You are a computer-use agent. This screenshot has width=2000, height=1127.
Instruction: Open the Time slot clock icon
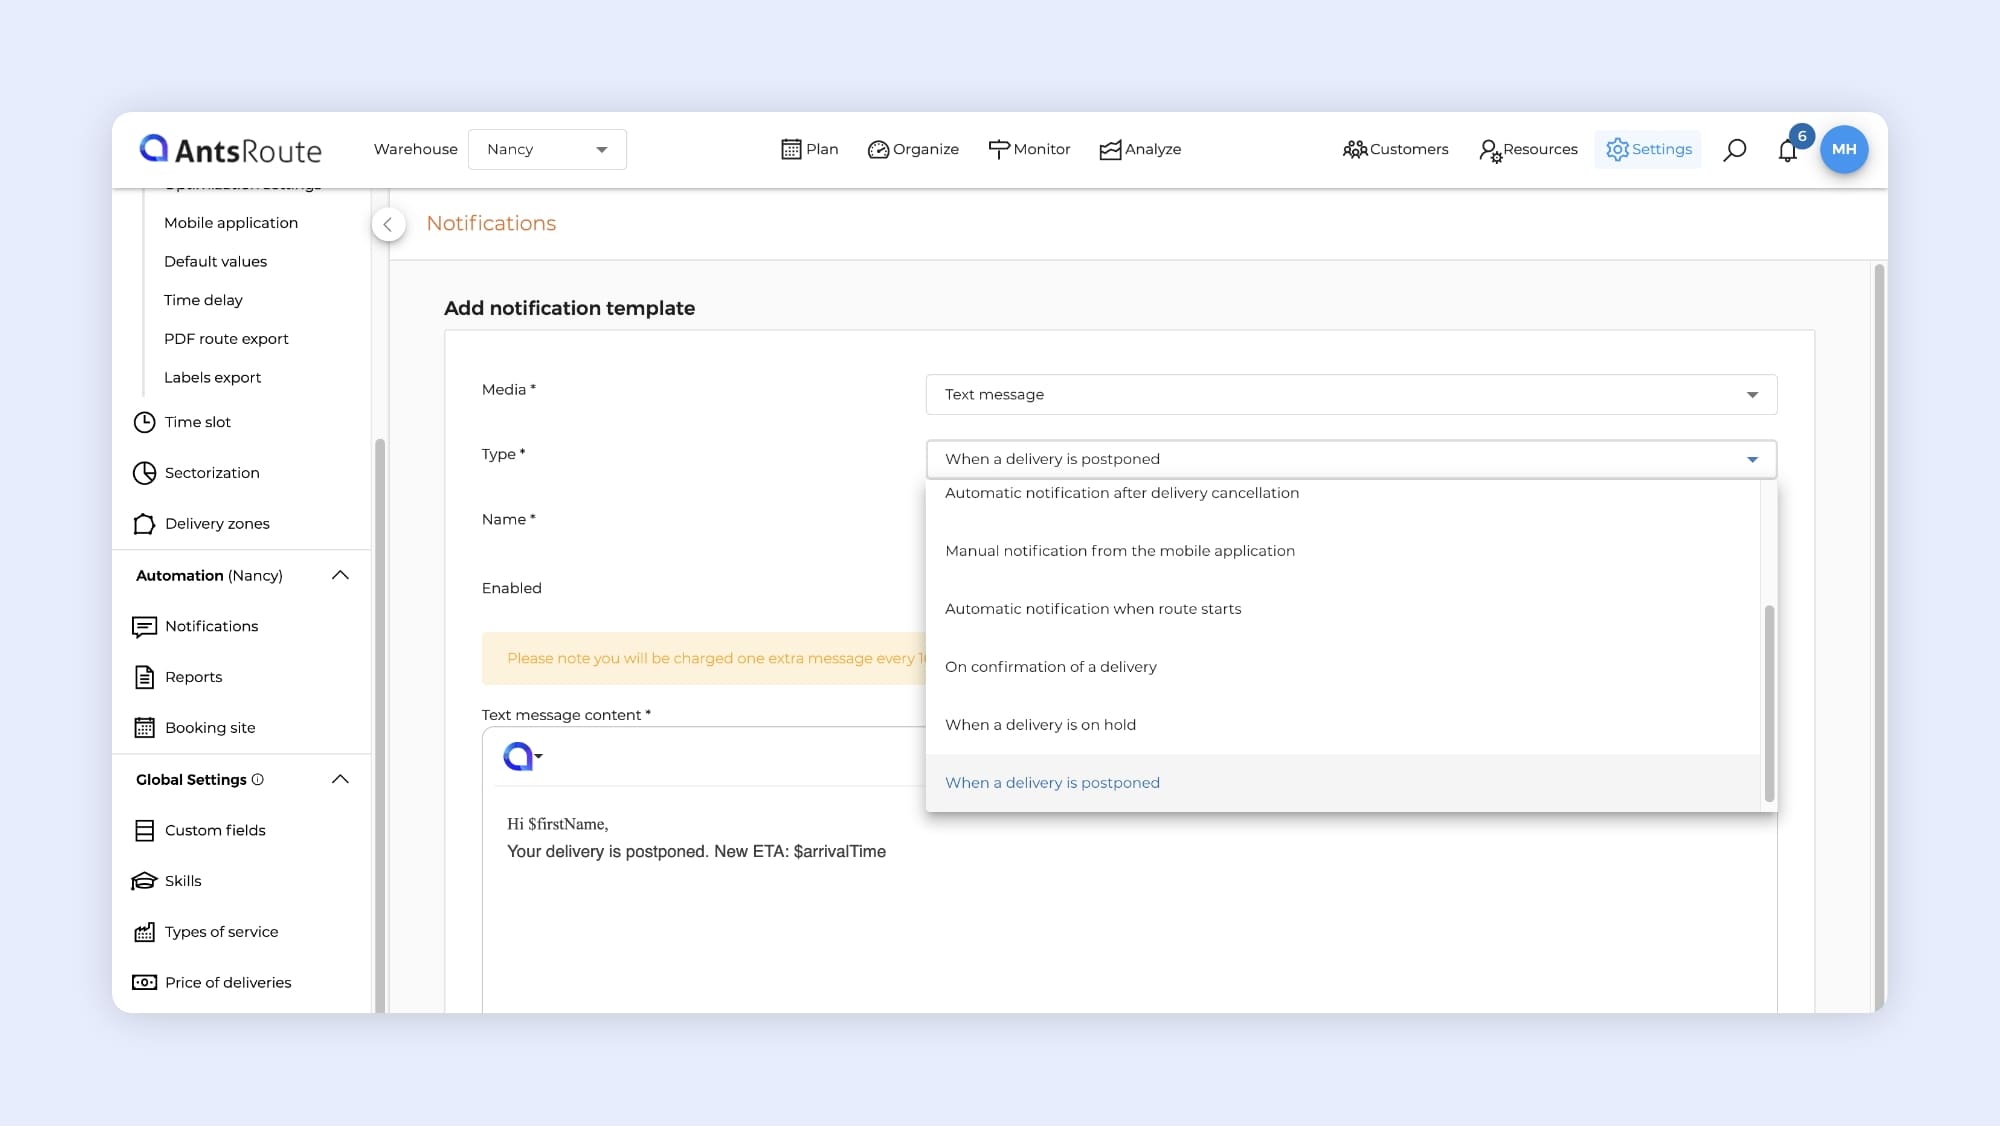[x=145, y=422]
